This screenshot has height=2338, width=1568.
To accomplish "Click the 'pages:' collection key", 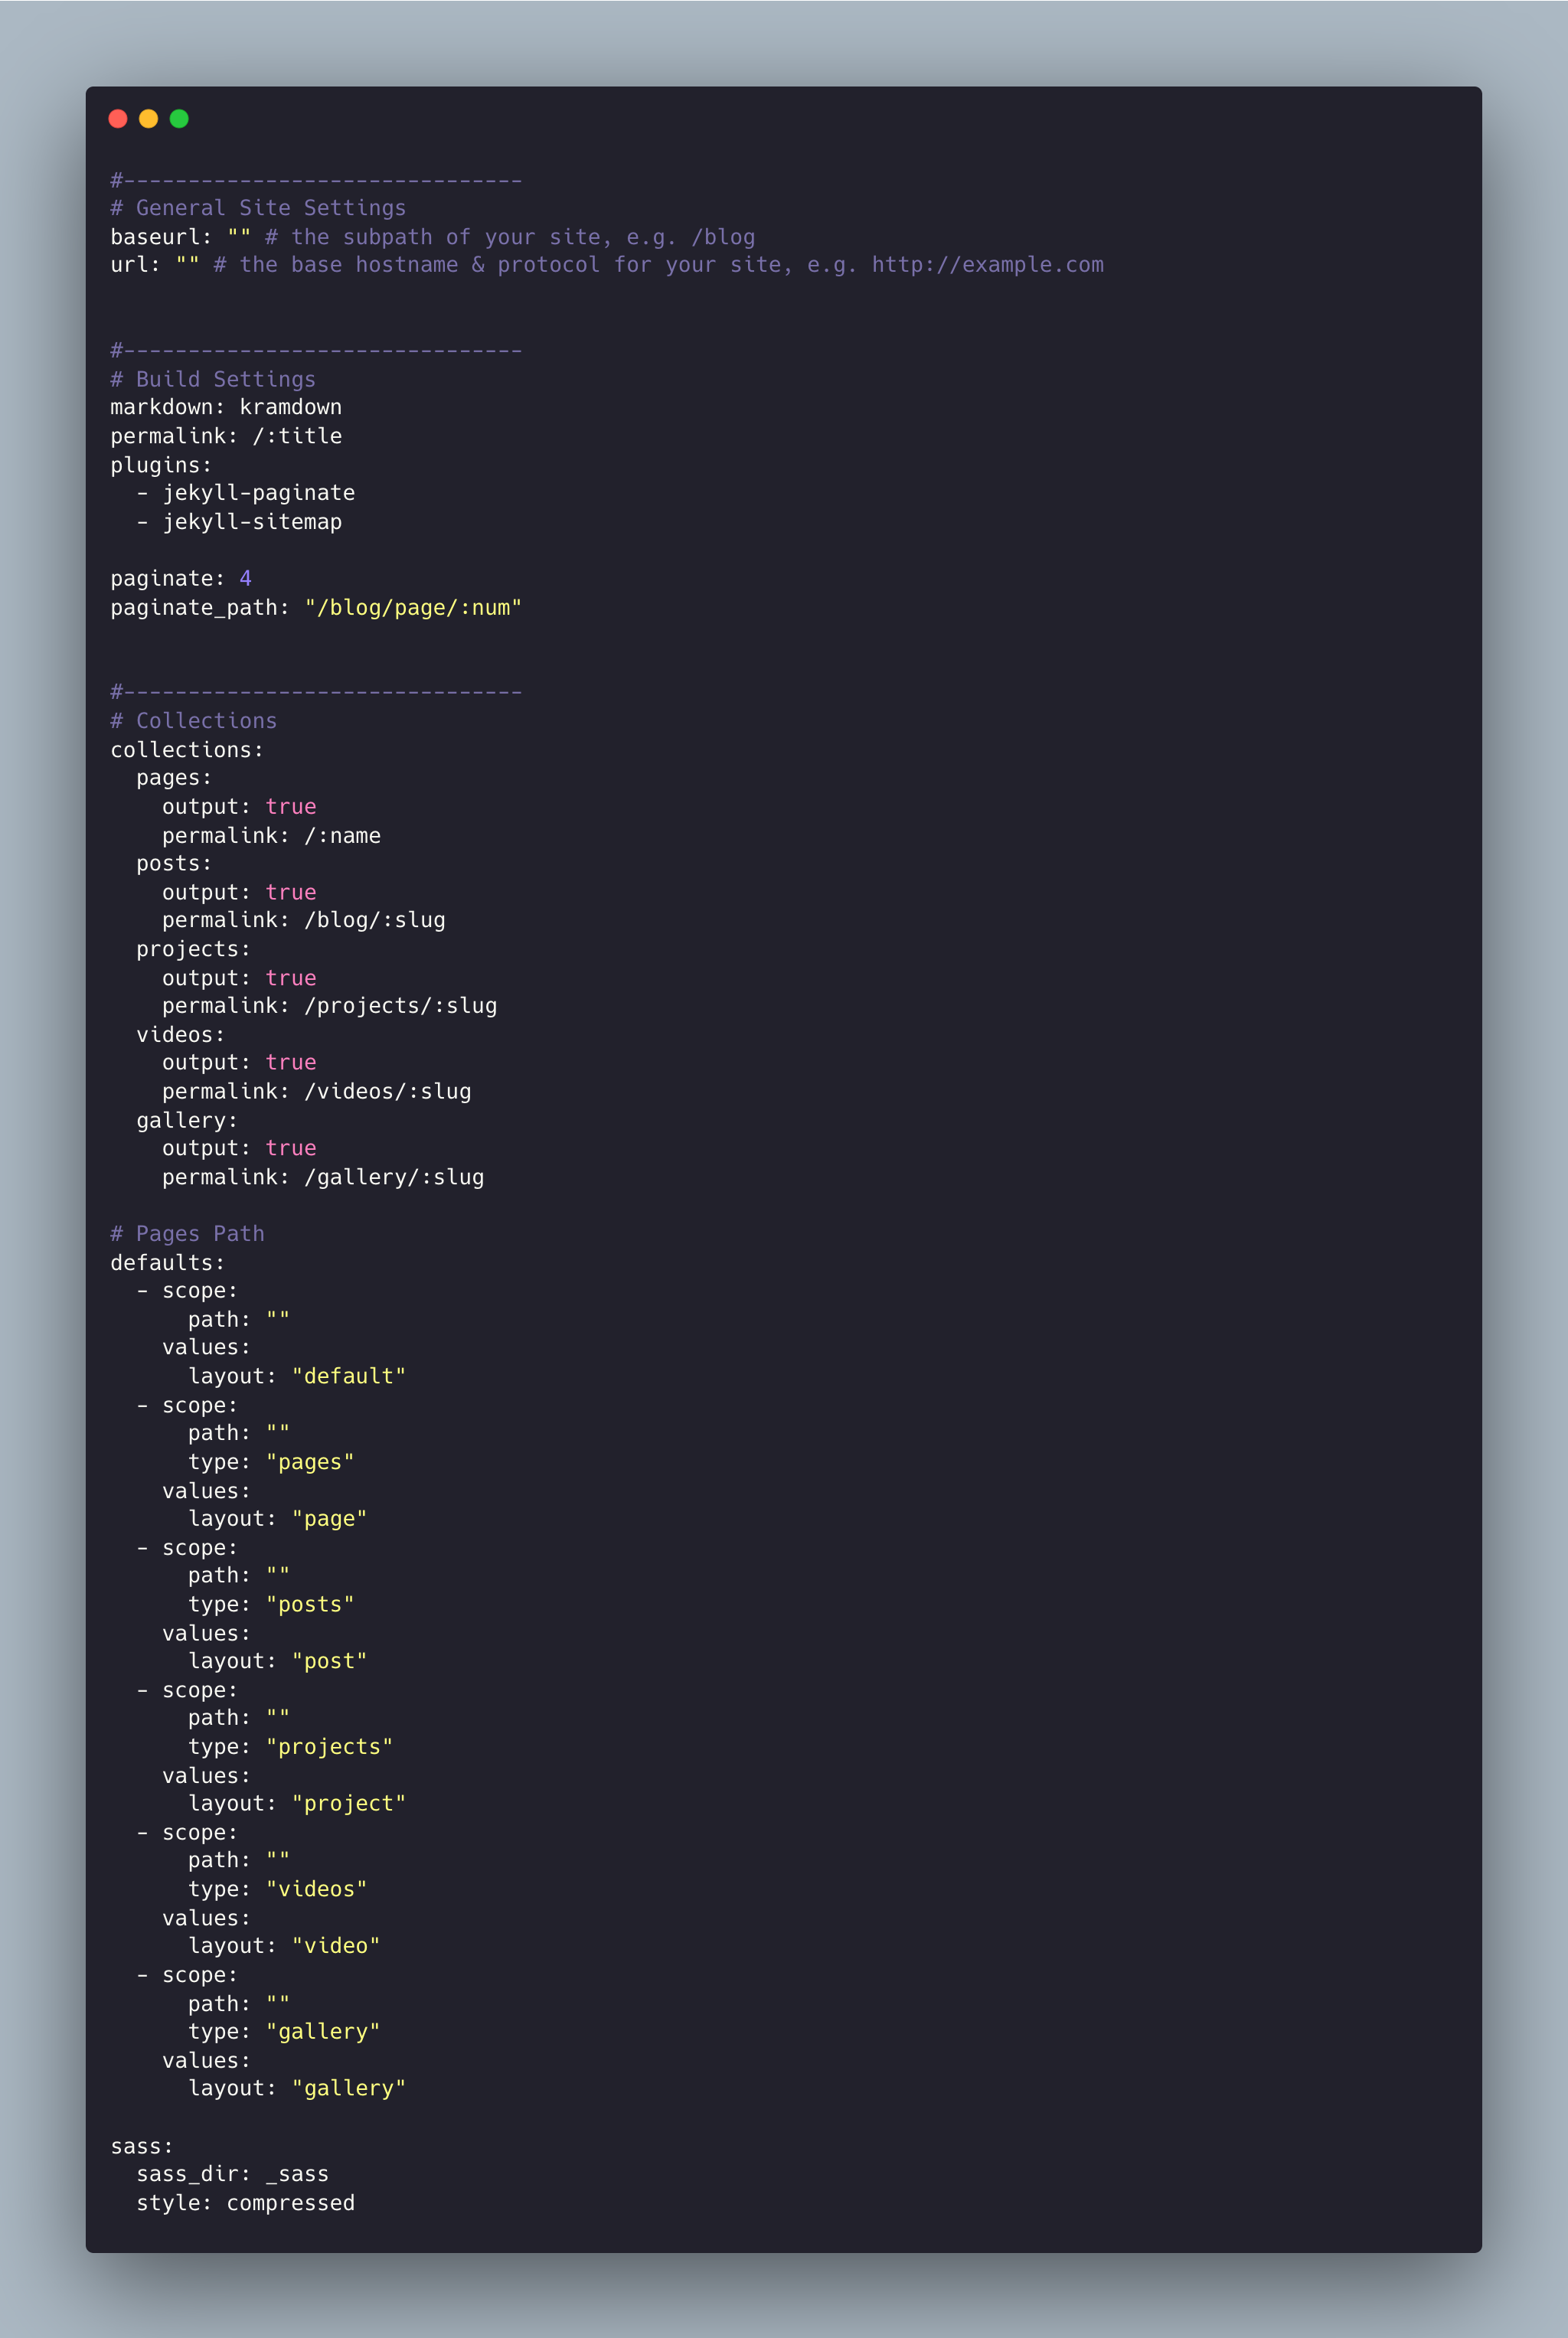I will tap(174, 778).
